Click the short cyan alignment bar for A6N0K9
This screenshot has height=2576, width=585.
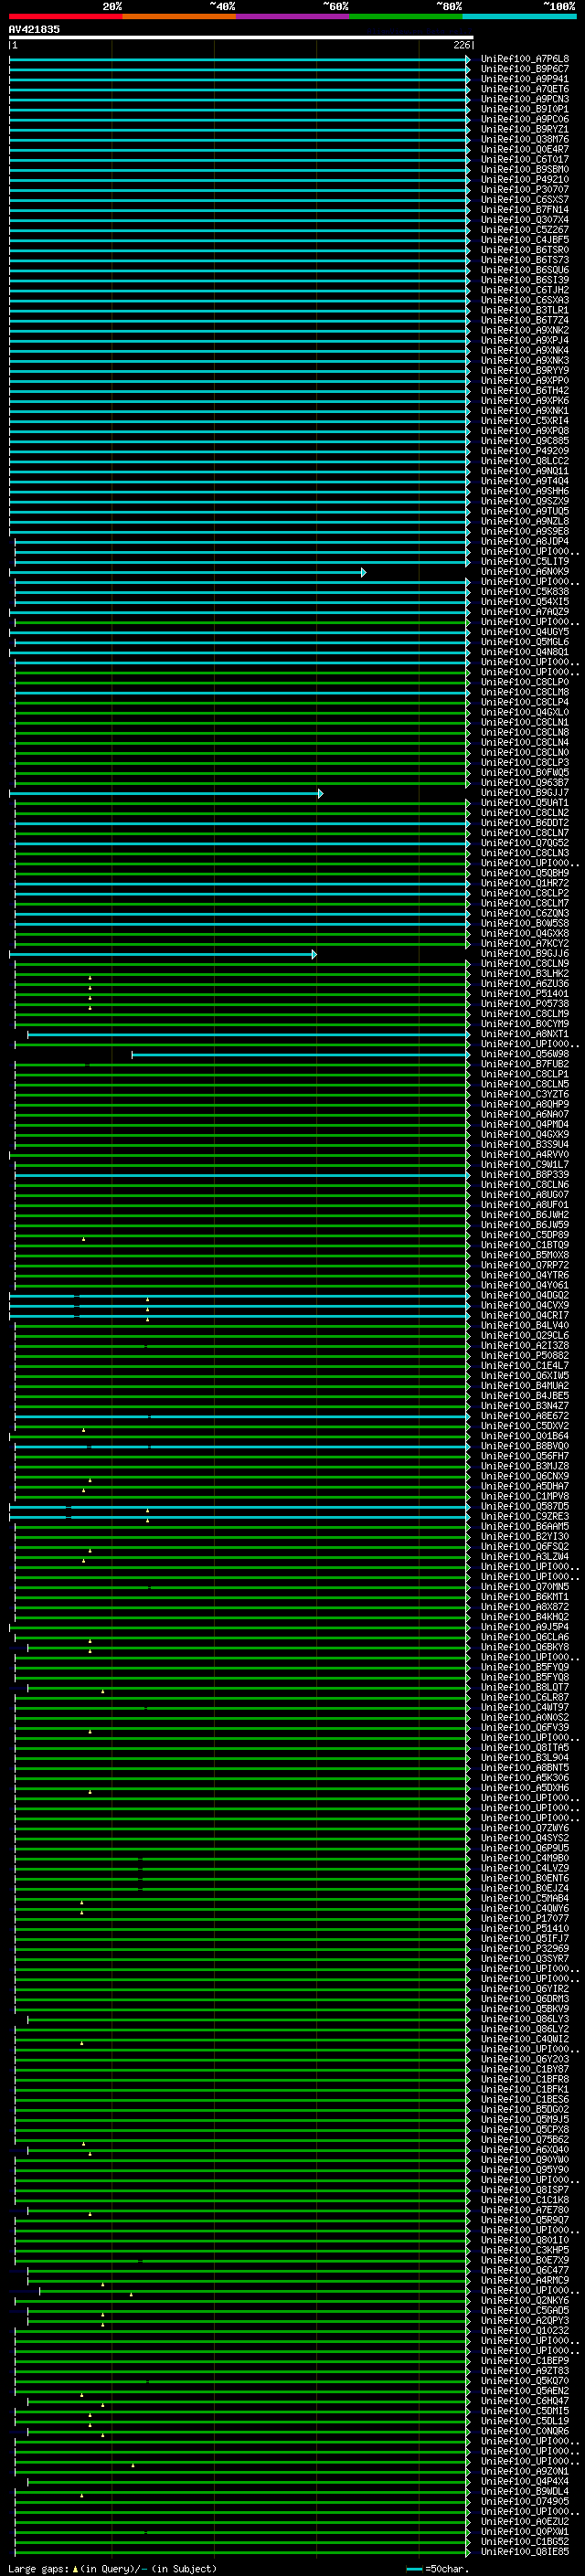pyautogui.click(x=188, y=572)
